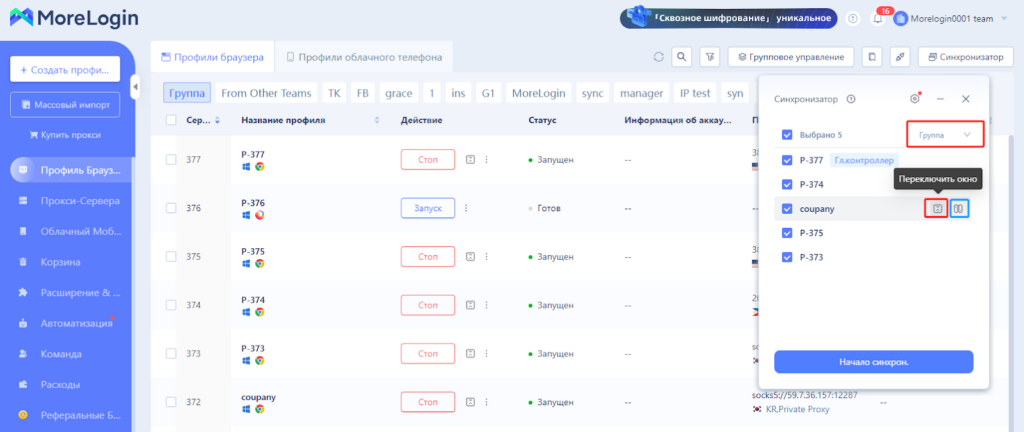Image resolution: width=1024 pixels, height=432 pixels.
Task: Click the blue split-window icon for coupany
Action: pos(959,209)
